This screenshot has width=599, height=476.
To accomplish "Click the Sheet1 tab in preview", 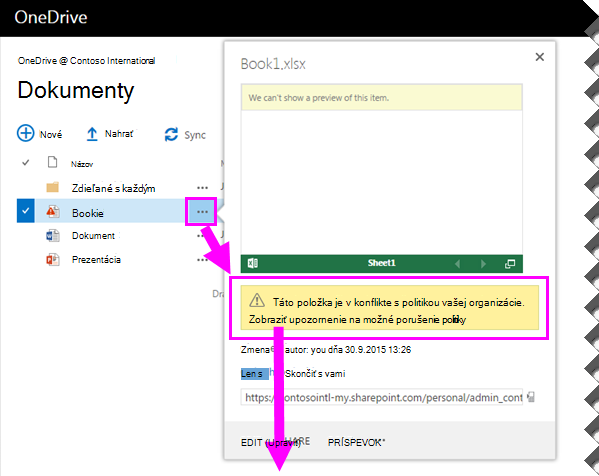I will 382,263.
